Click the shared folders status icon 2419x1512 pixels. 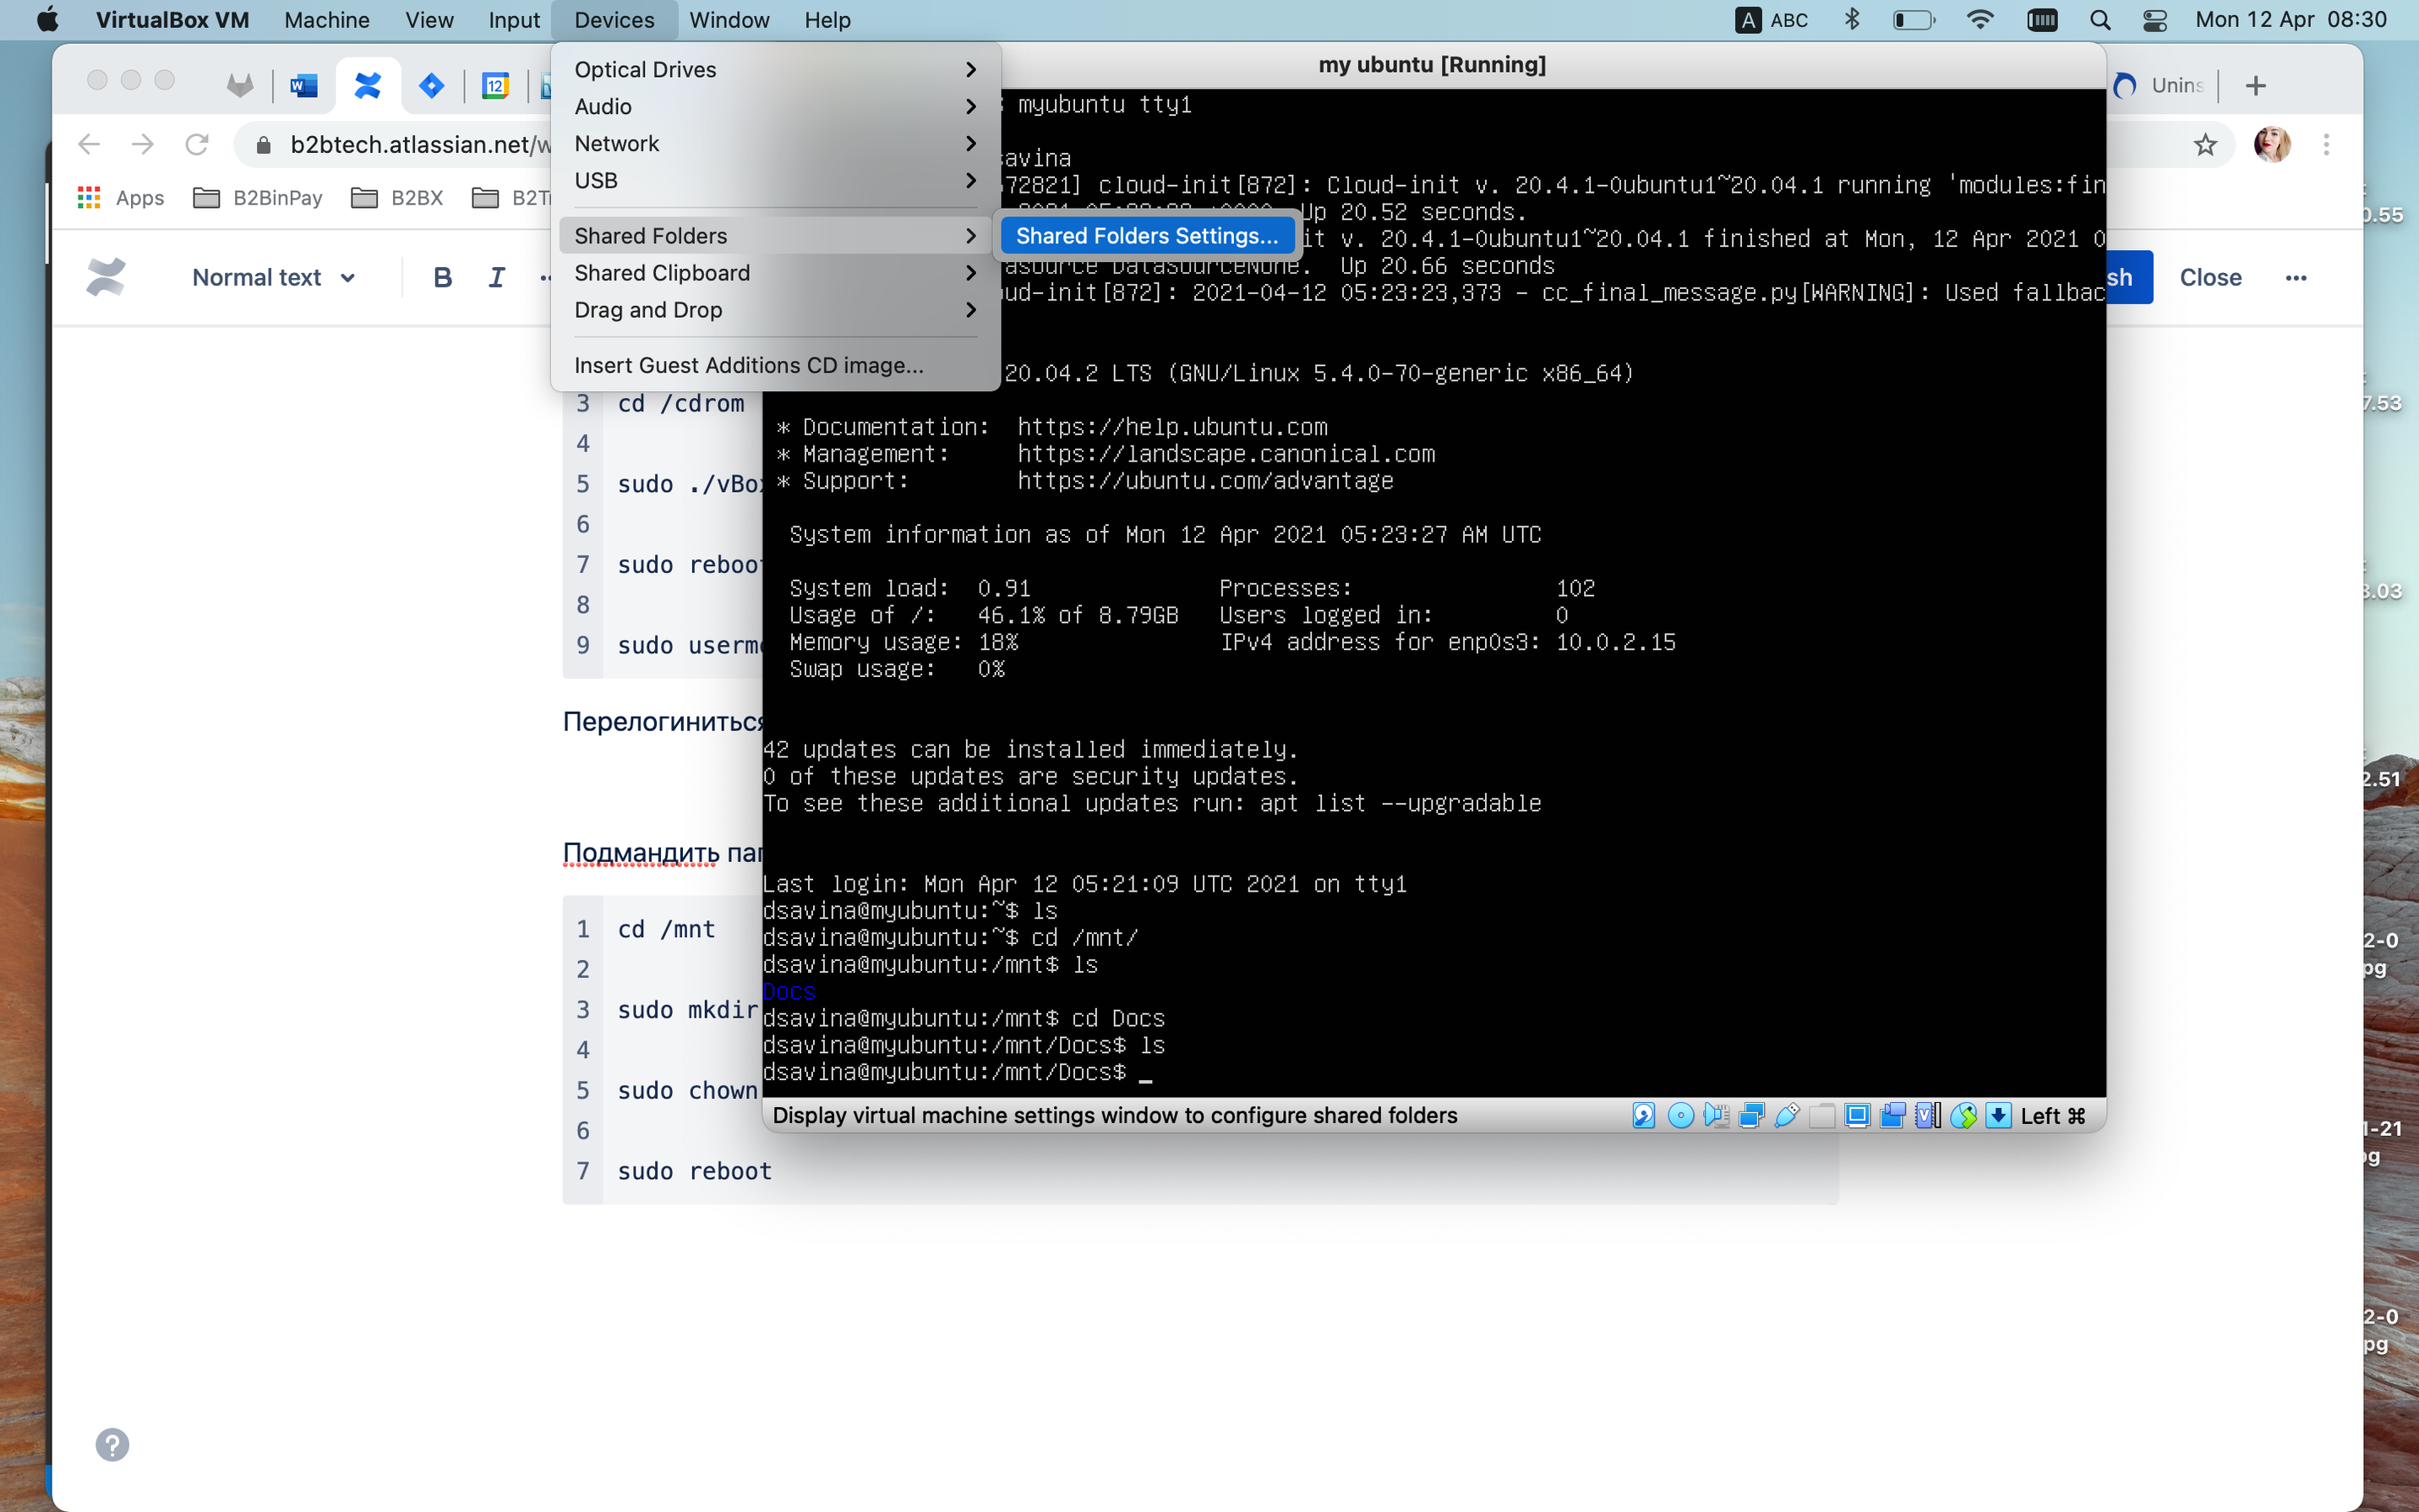coord(1822,1115)
